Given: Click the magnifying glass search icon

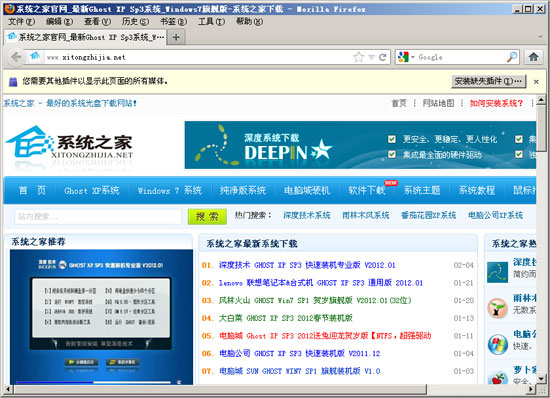Looking at the screenshot, I should [x=512, y=57].
